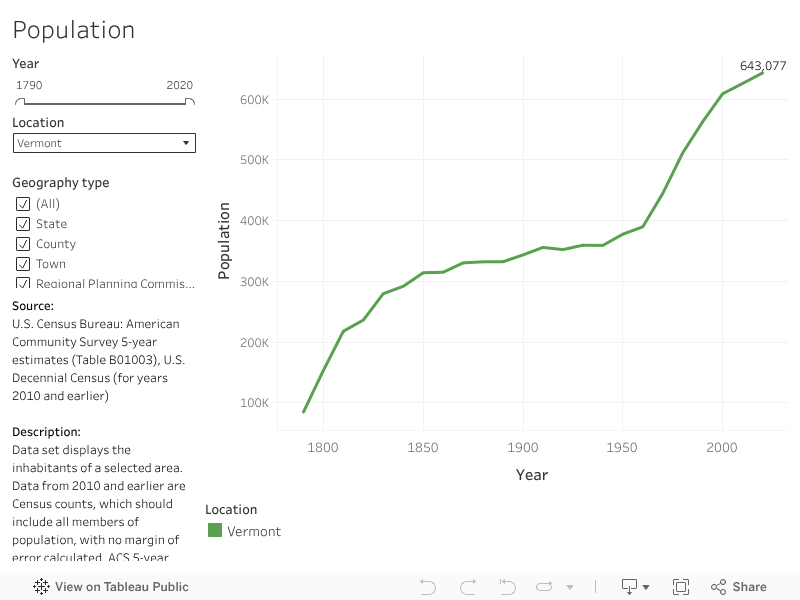Viewport: 800px width, 600px height.
Task: Click the Year slider's 2020 end handle
Action: pyautogui.click(x=190, y=102)
